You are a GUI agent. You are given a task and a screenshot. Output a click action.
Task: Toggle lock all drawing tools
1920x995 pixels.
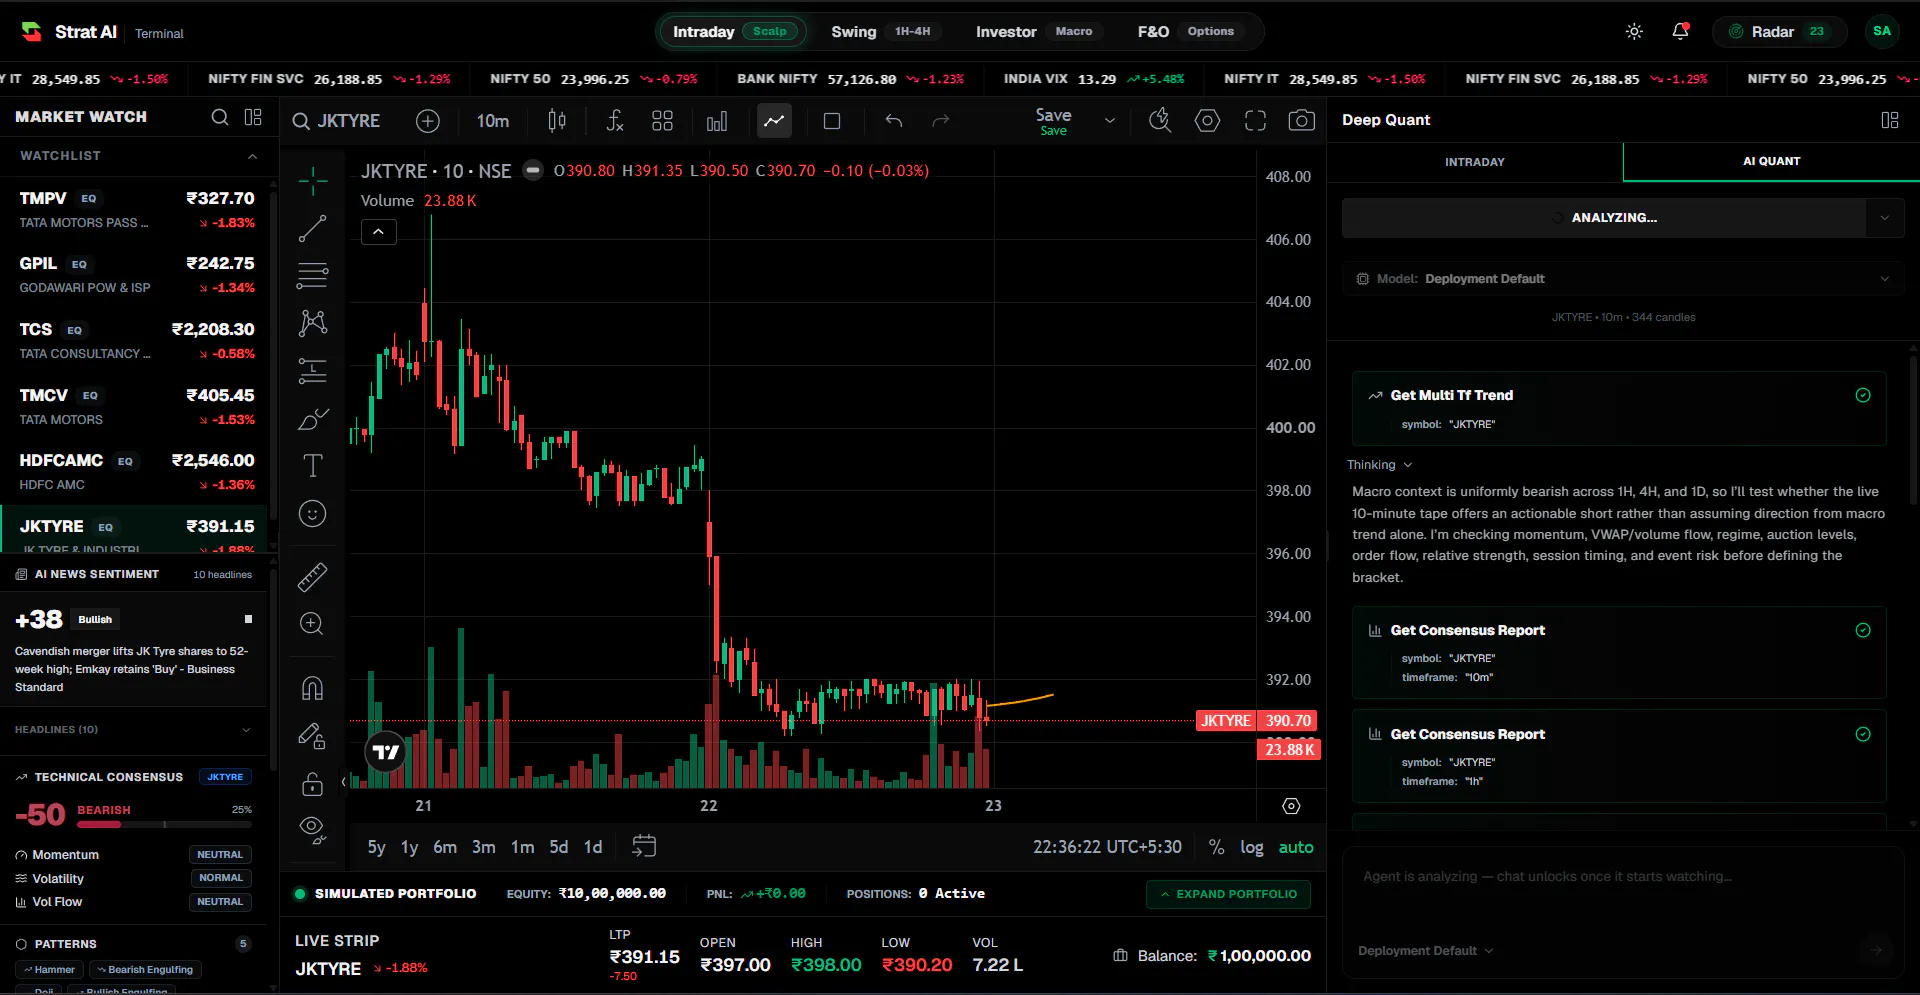(313, 784)
